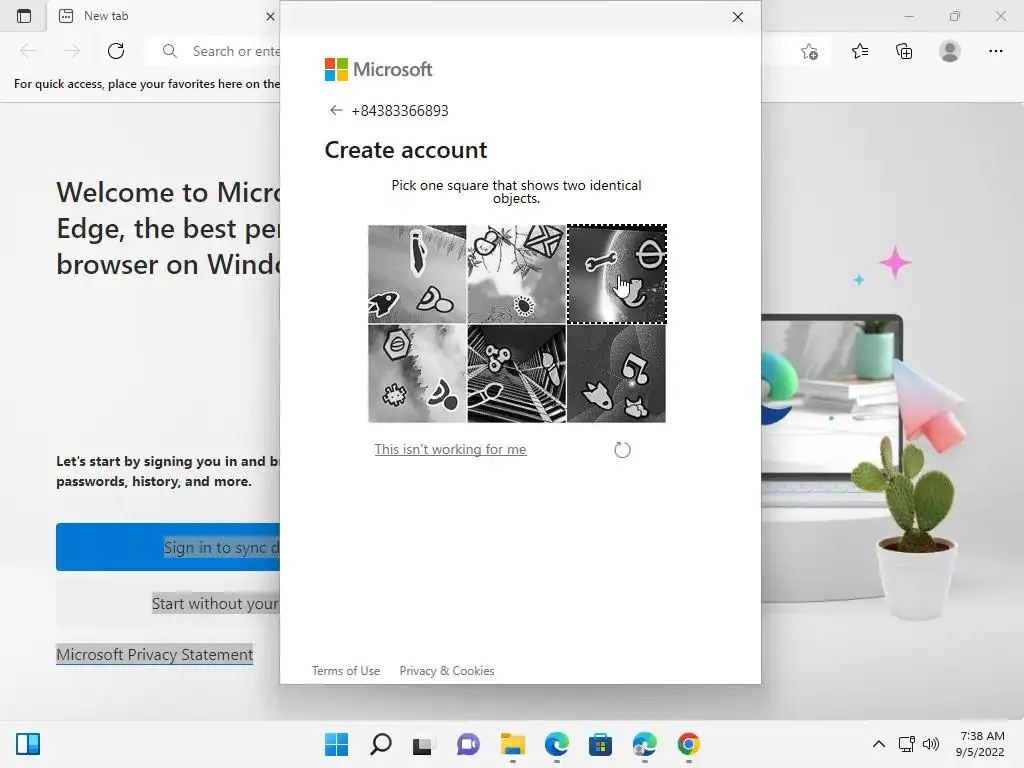
Task: Close the Create account dialog
Action: 738,17
